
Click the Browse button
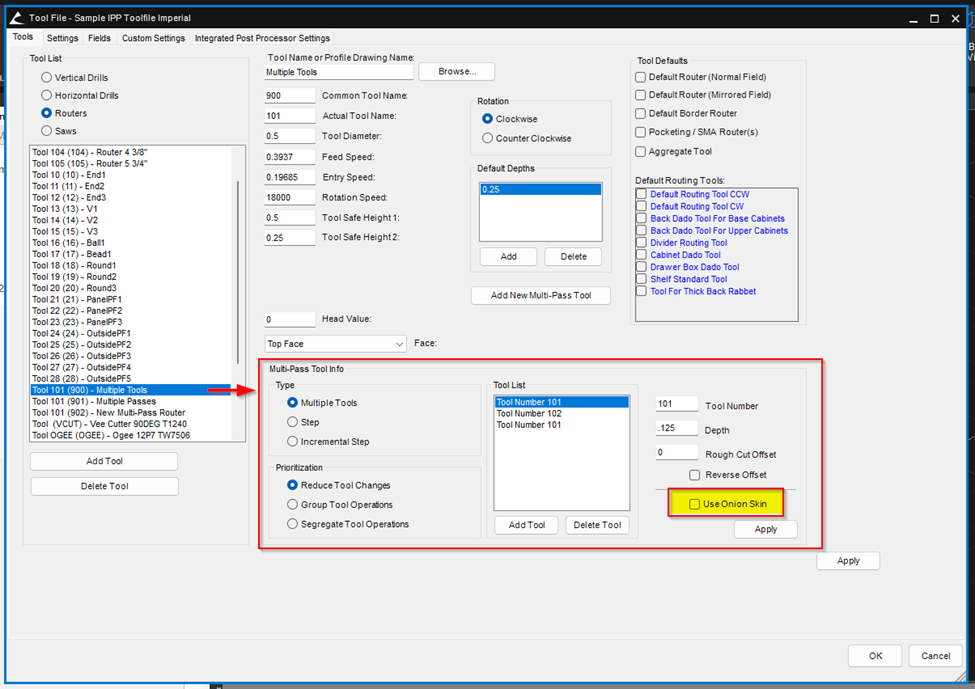point(458,72)
